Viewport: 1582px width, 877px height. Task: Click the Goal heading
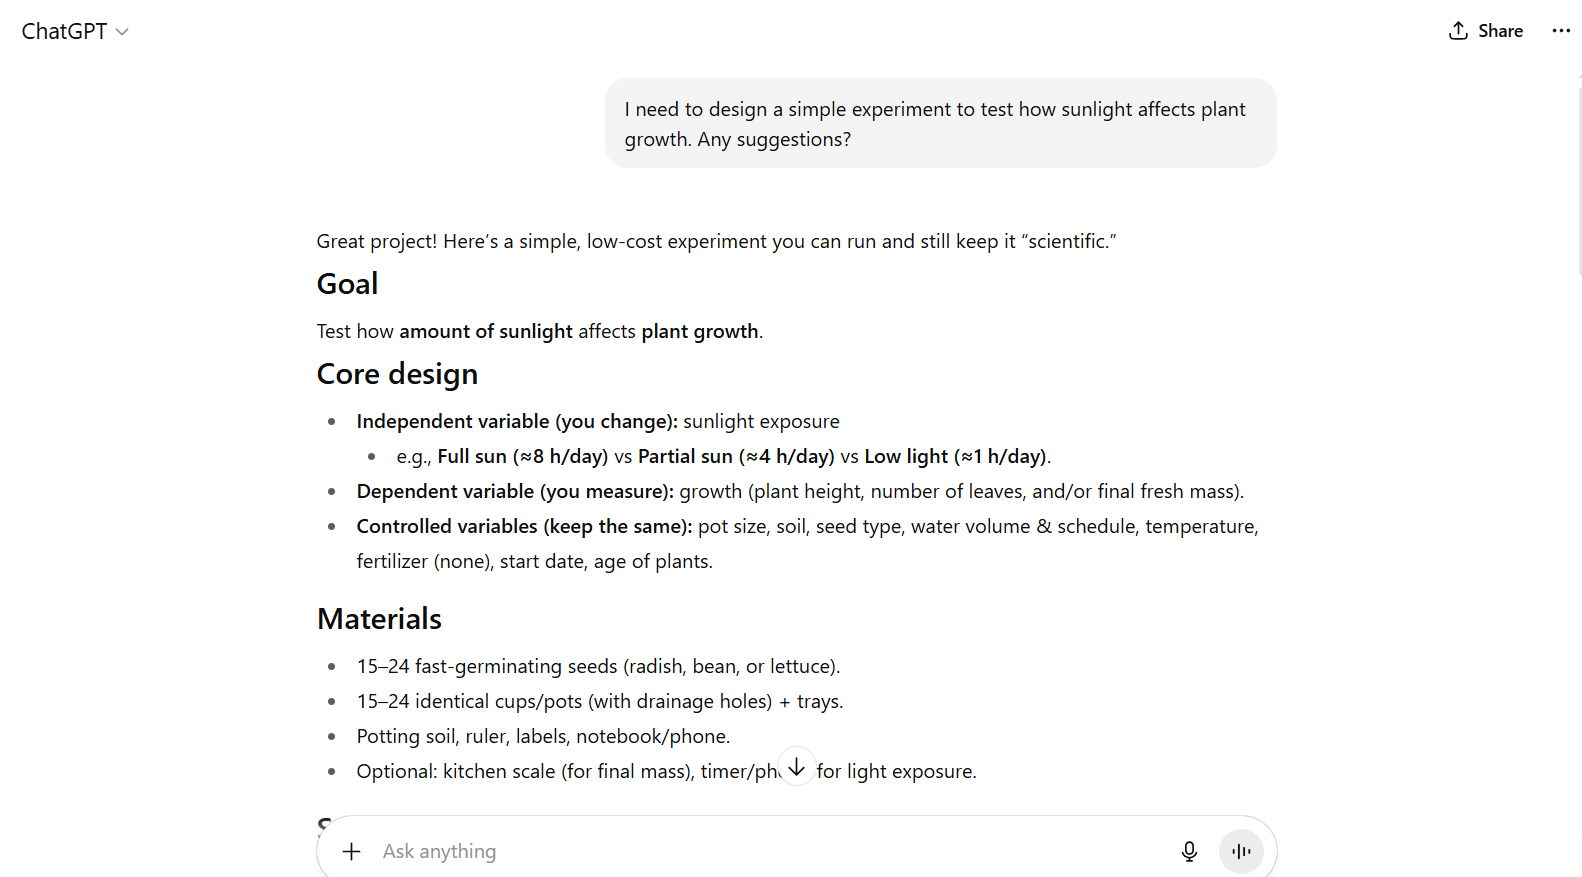[x=347, y=284]
